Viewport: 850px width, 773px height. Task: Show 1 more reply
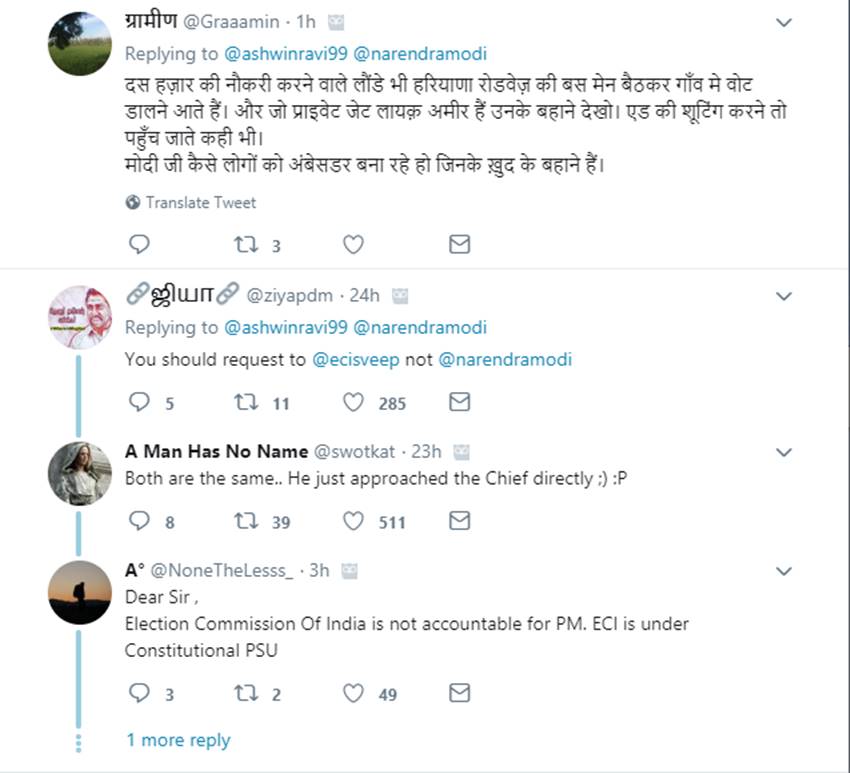pos(178,740)
